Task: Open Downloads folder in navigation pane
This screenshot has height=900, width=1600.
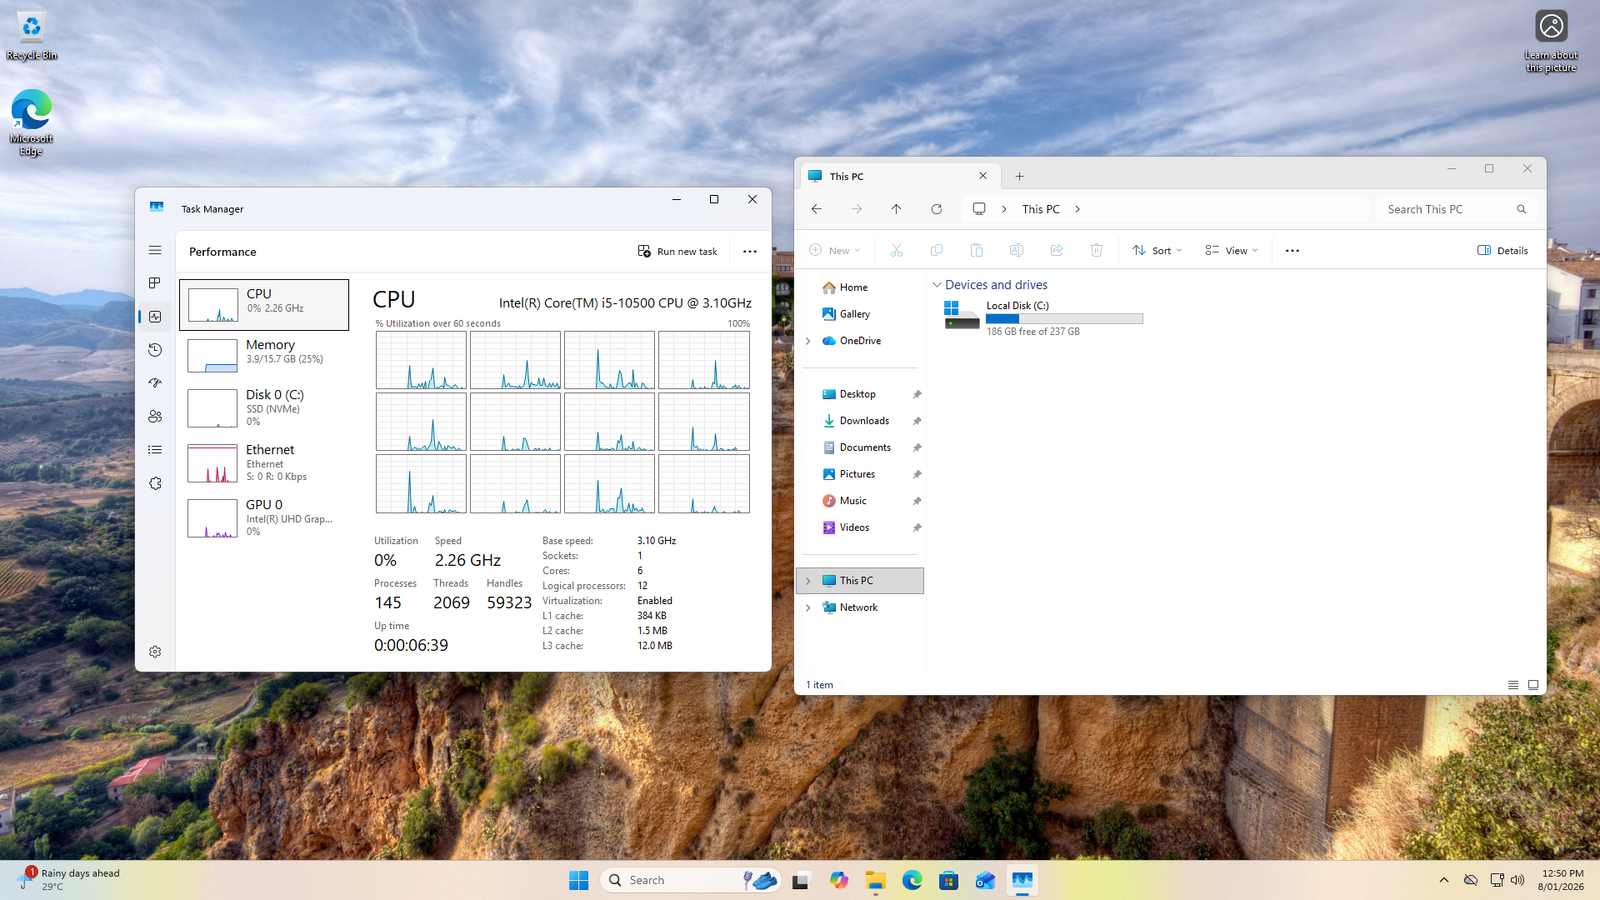Action: tap(864, 421)
